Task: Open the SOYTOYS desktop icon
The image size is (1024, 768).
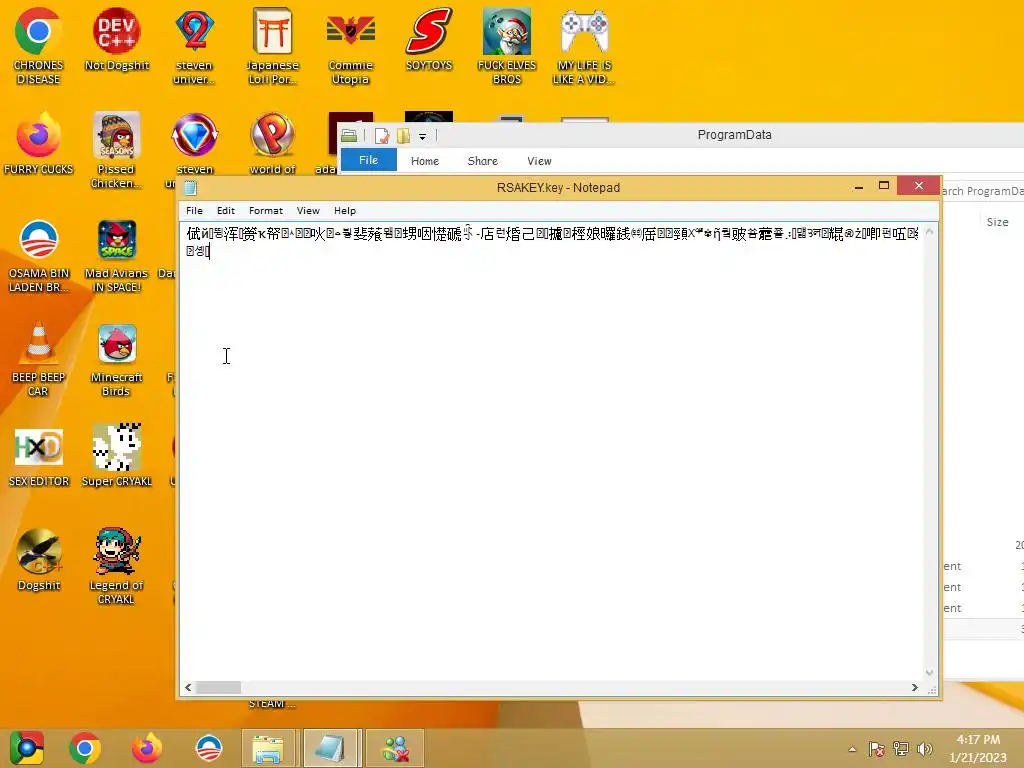Action: [429, 39]
